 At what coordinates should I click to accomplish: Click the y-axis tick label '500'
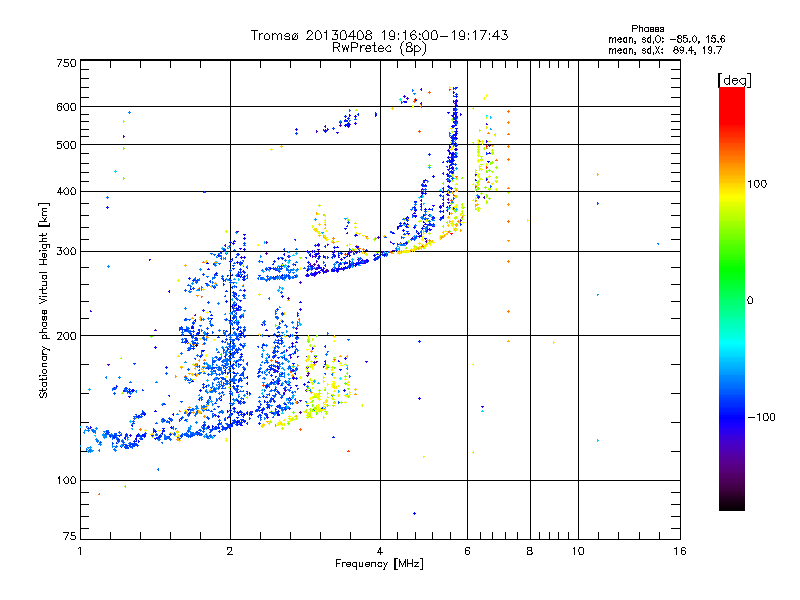pyautogui.click(x=66, y=145)
